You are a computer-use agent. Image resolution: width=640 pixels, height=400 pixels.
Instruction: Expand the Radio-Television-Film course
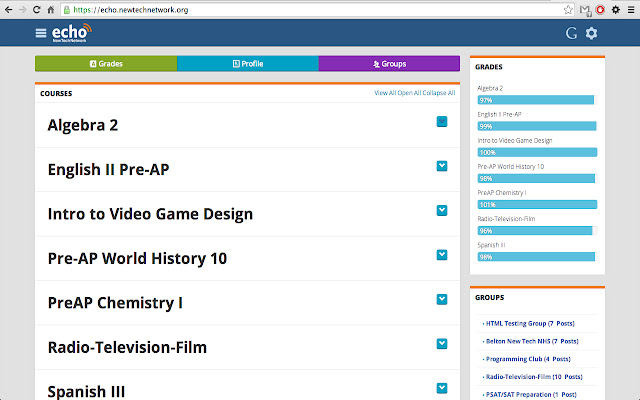(442, 344)
